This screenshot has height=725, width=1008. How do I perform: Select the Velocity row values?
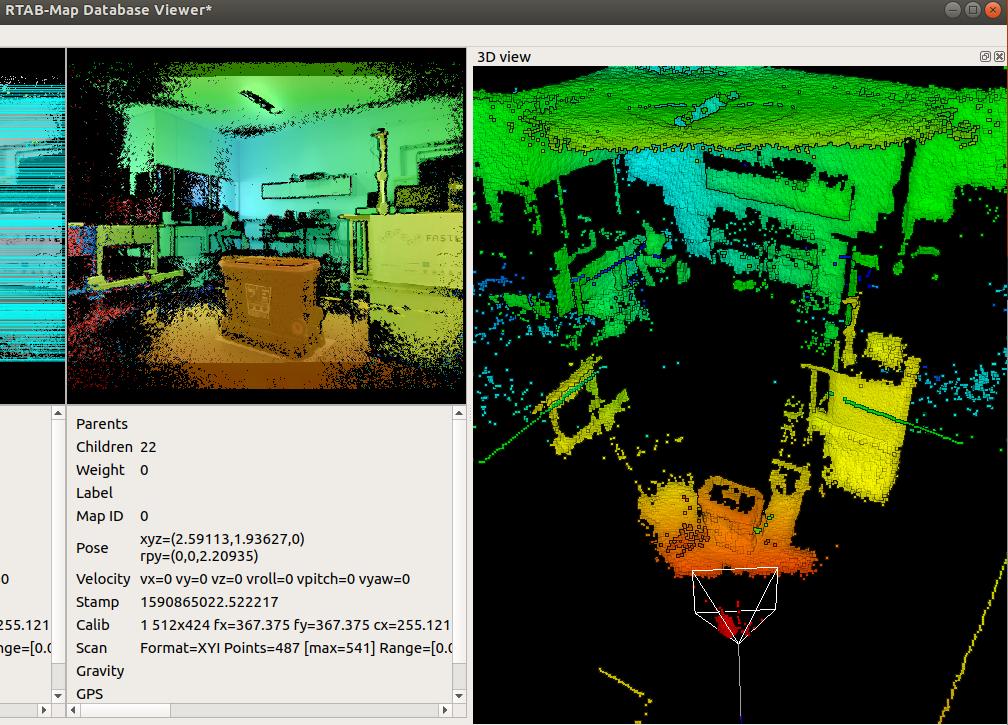(x=275, y=579)
